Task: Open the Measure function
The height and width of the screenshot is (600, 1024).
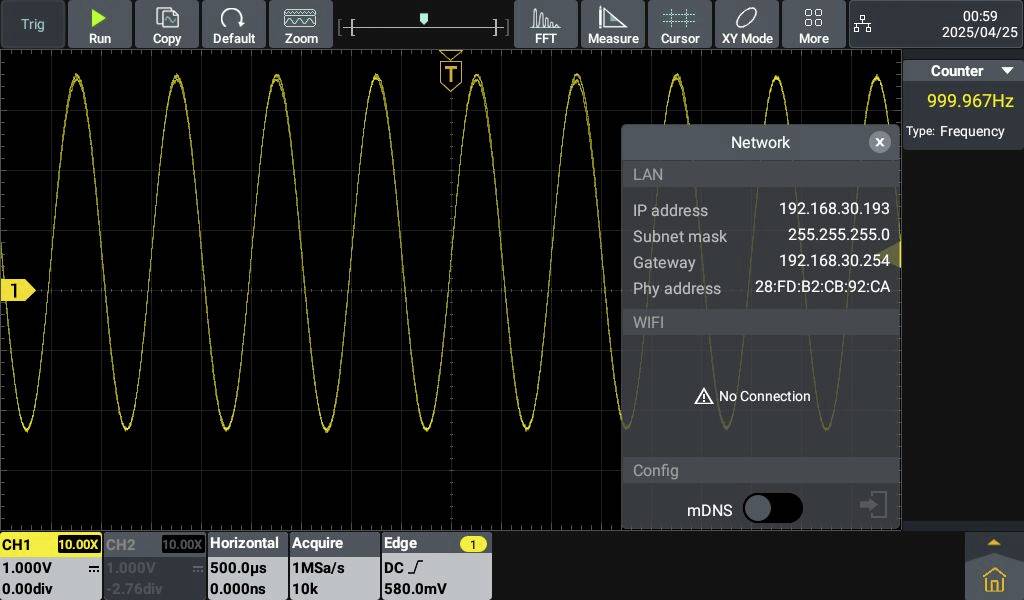Action: pyautogui.click(x=613, y=24)
